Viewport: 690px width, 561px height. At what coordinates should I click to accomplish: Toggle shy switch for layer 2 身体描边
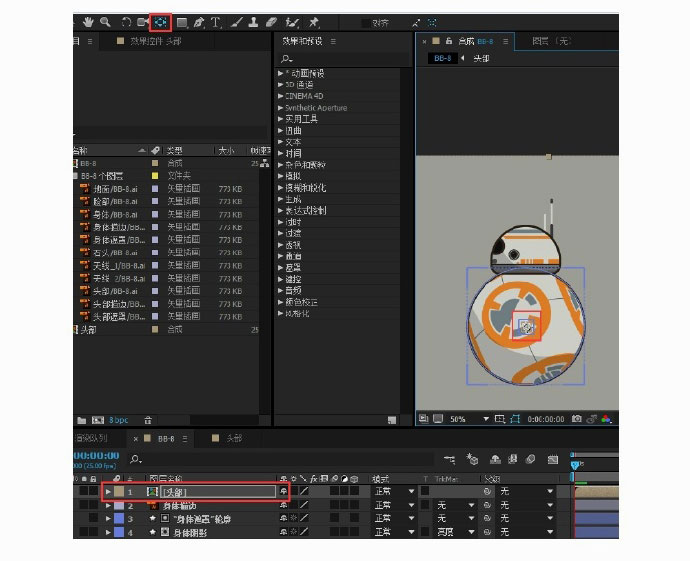[283, 506]
